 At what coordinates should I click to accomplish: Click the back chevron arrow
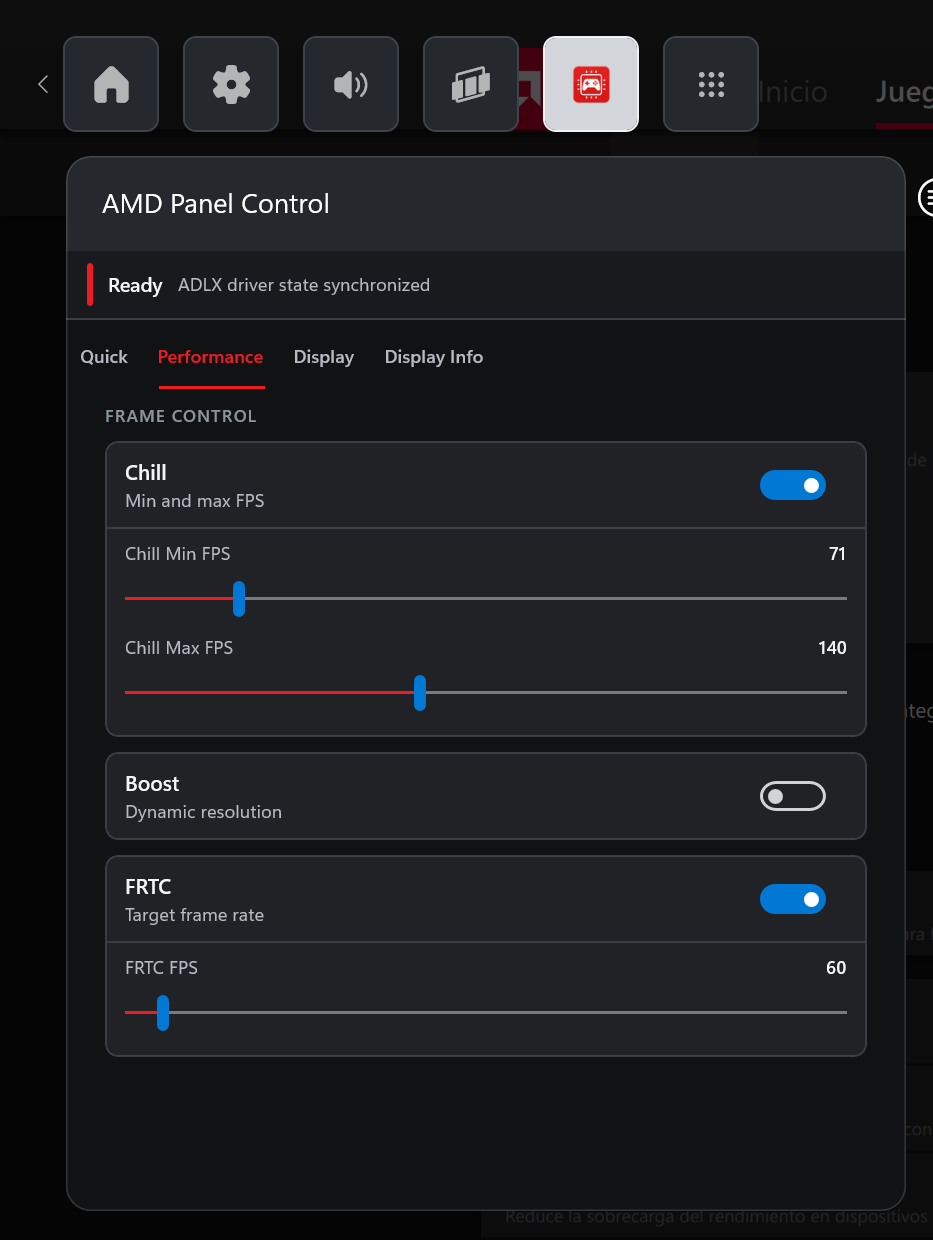(43, 84)
